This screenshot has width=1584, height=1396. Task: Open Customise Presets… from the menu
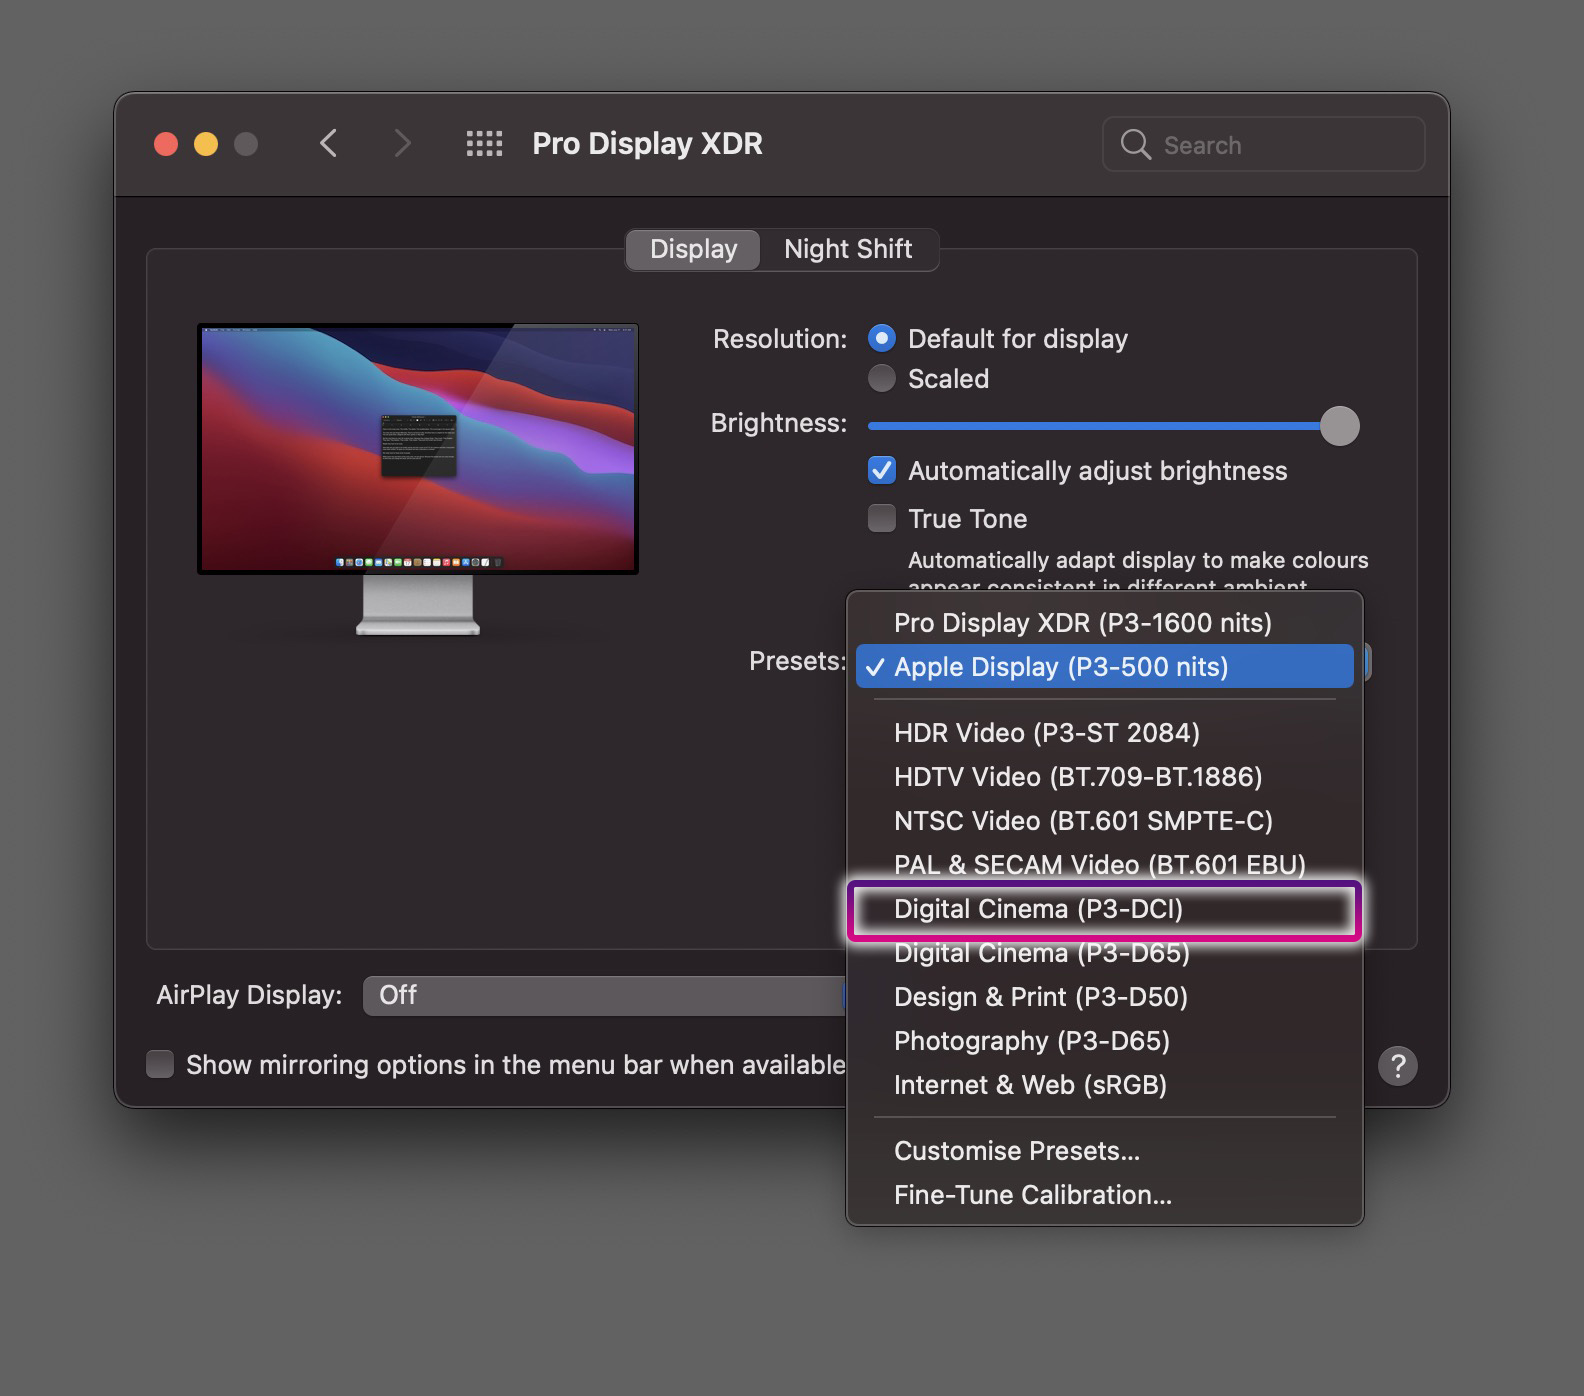1104,1151
